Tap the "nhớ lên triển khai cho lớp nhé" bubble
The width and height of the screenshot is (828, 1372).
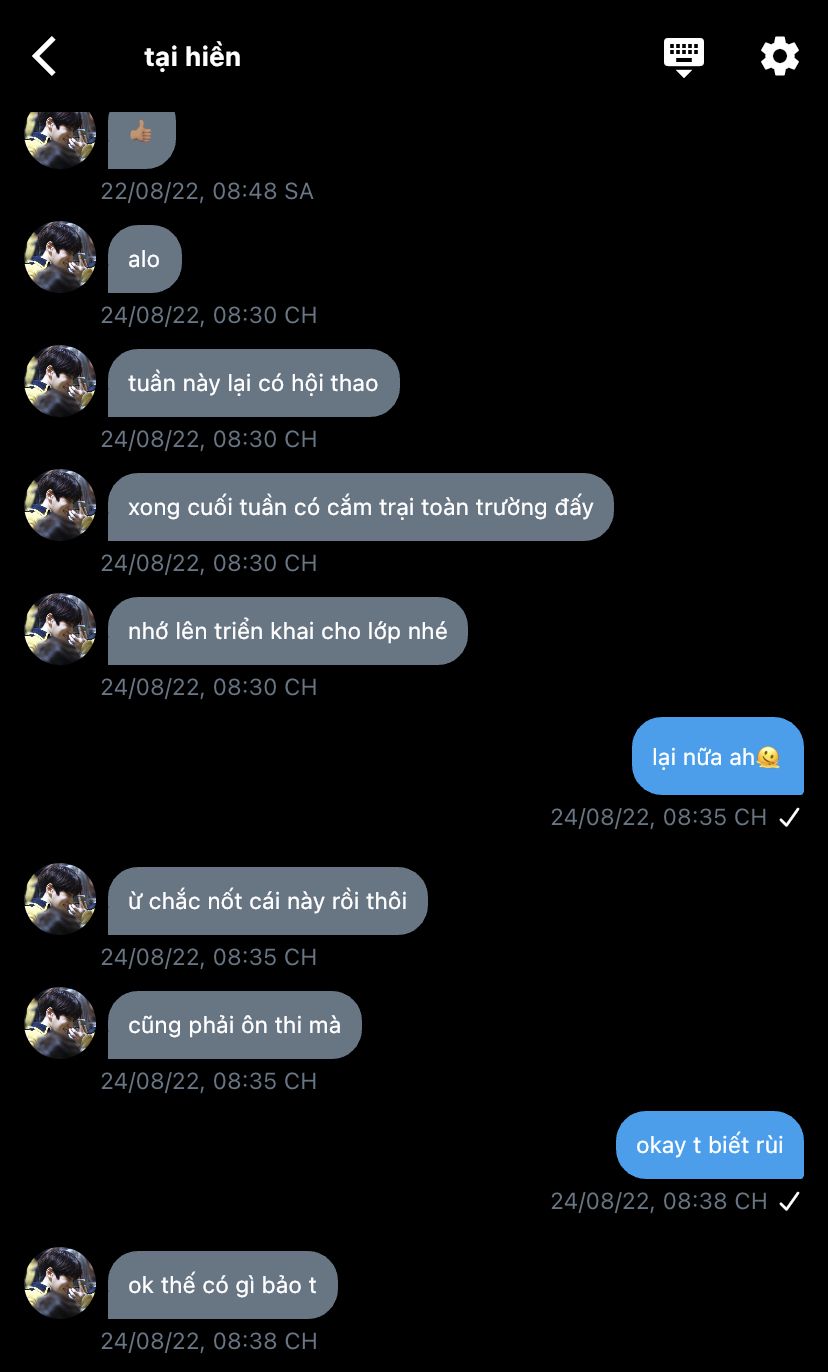(287, 631)
